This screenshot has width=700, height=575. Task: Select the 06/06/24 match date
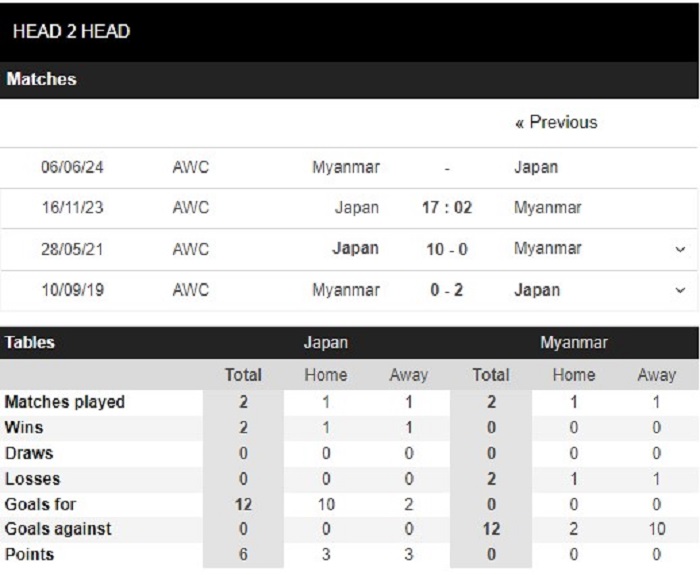coord(72,167)
